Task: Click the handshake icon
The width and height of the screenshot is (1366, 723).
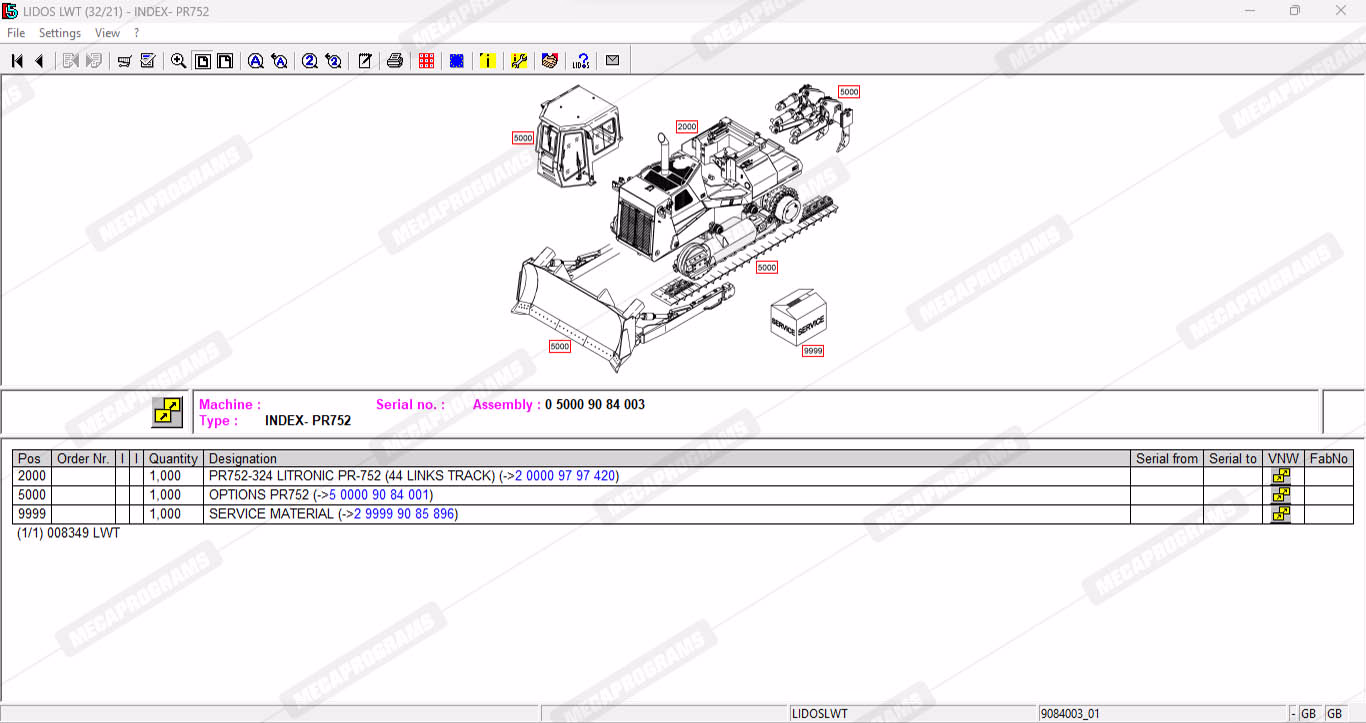Action: click(x=549, y=61)
